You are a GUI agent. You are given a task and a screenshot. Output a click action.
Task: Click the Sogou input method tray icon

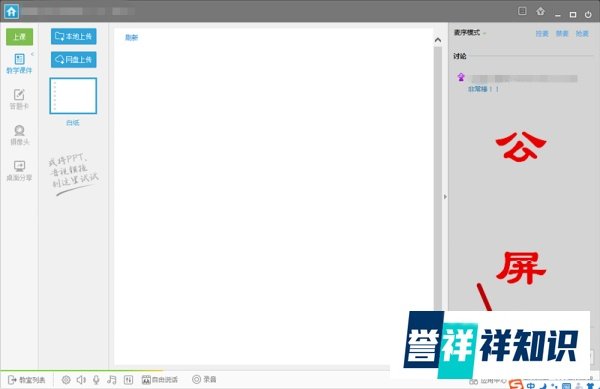point(517,384)
